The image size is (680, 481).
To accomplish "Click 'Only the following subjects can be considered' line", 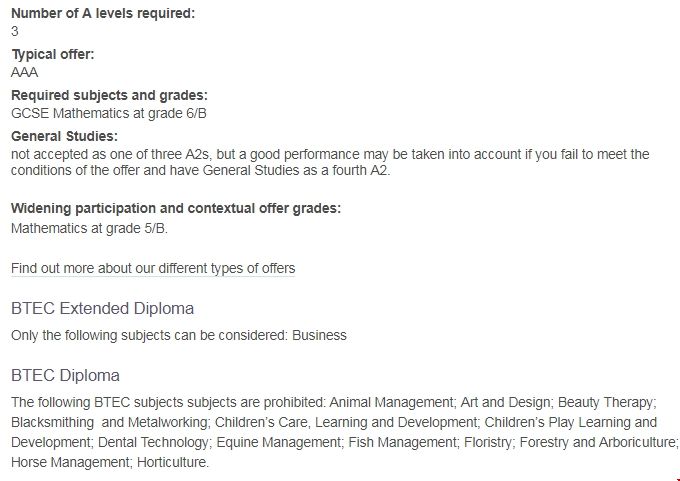I will pyautogui.click(x=150, y=335).
